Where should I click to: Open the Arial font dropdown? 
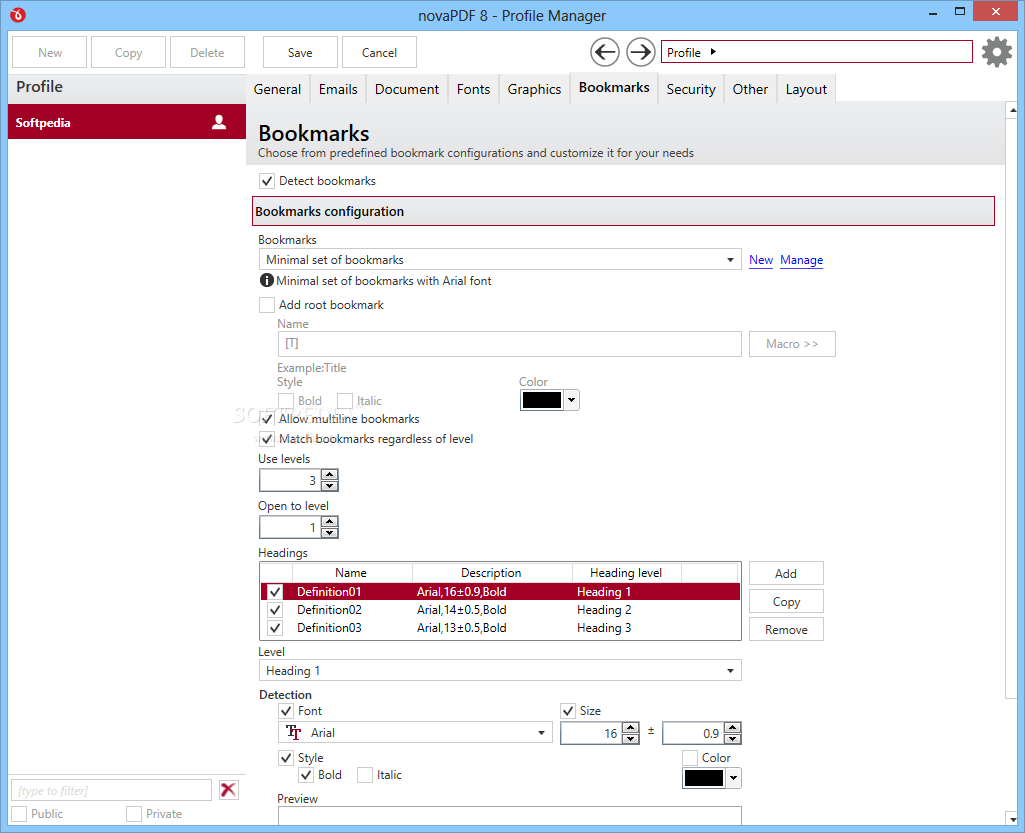pyautogui.click(x=416, y=732)
